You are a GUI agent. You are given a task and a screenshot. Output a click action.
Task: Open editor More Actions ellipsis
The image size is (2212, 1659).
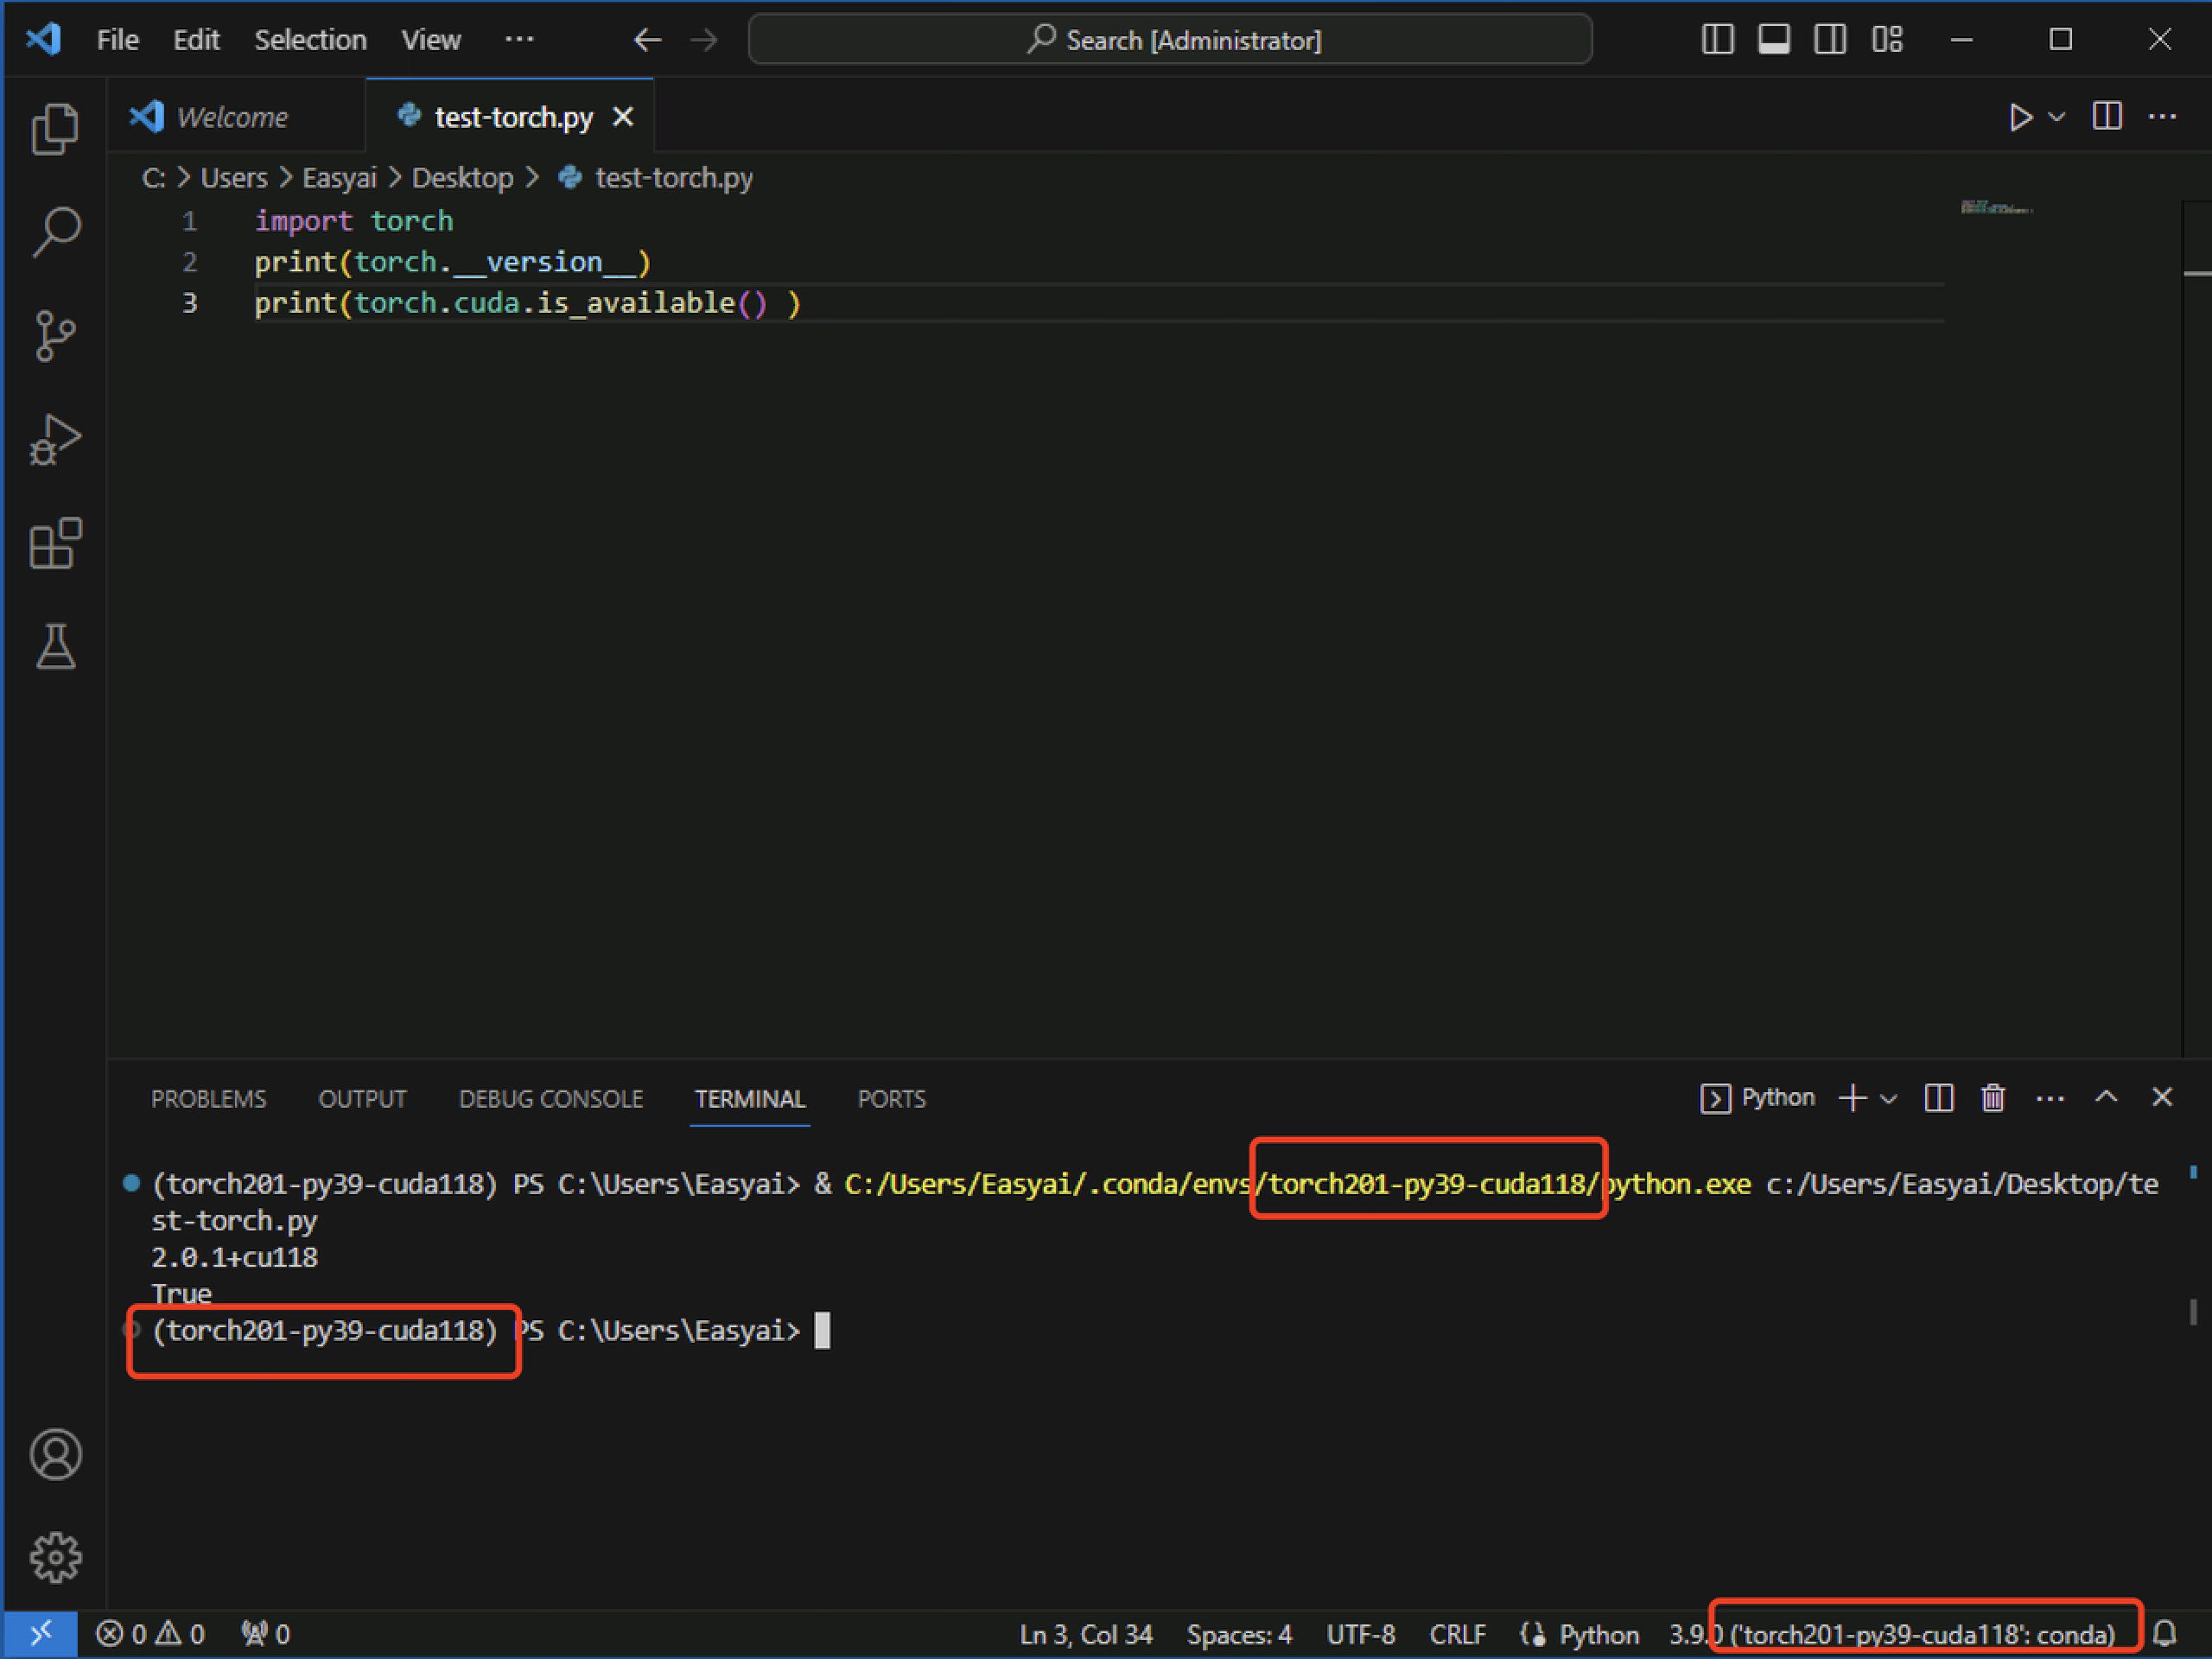tap(2162, 117)
